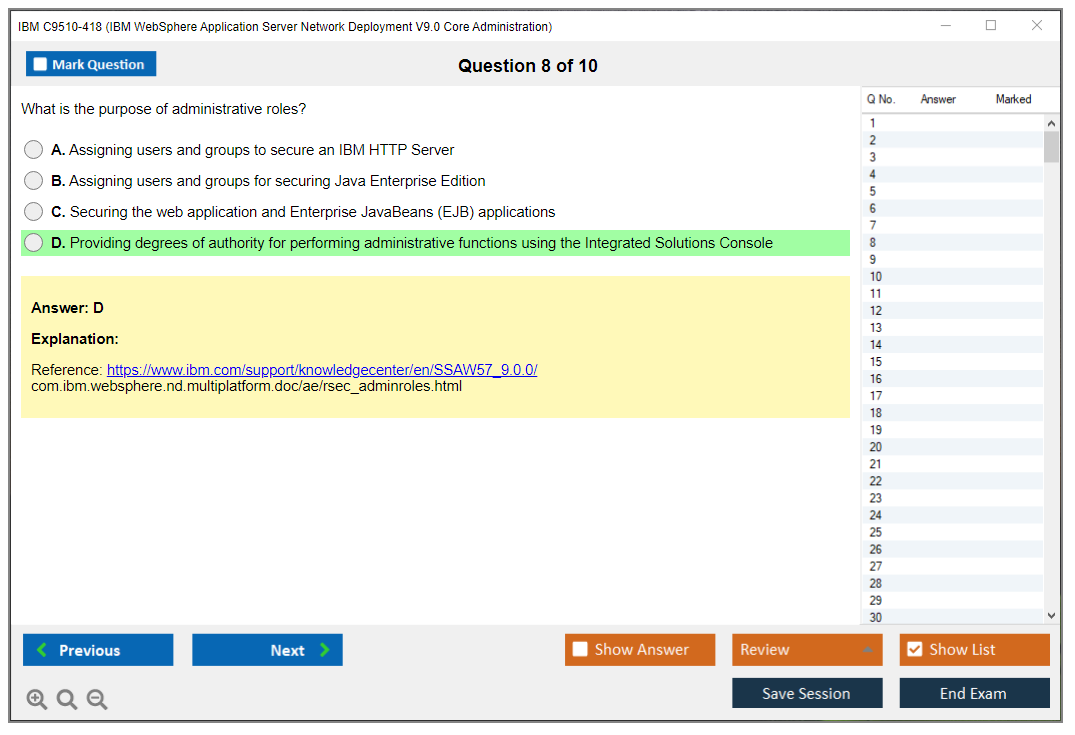
Task: Click End Exam button
Action: 974,693
